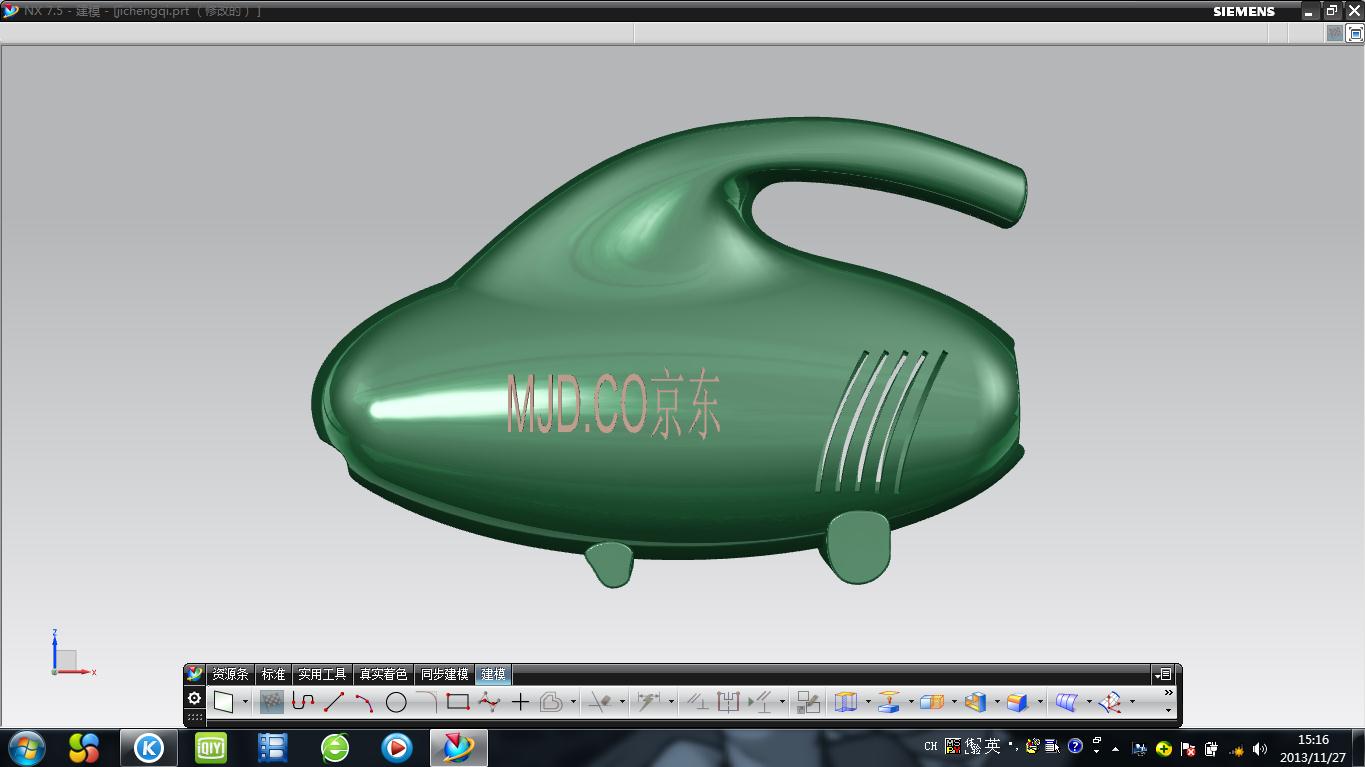Select the Datum Plane / Boss feature tool
This screenshot has height=767, width=1365.
pos(889,702)
